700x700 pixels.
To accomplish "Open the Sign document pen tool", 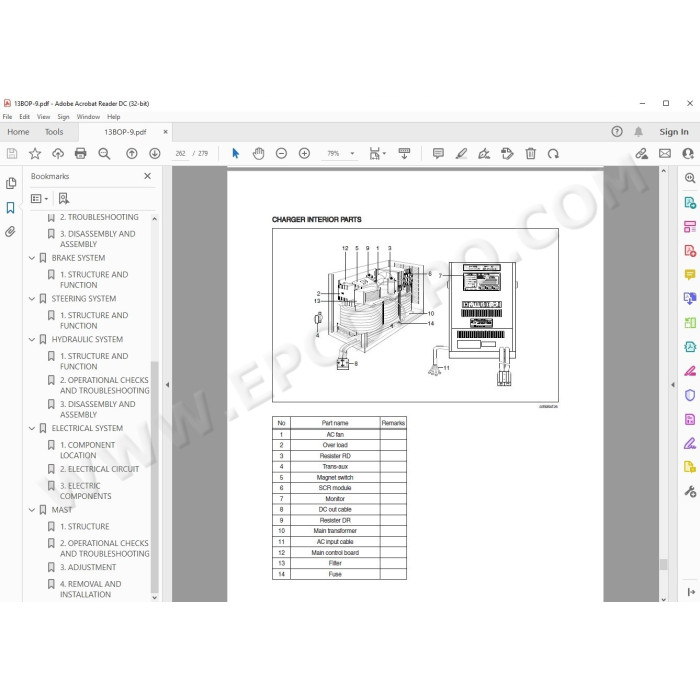I will pyautogui.click(x=484, y=154).
